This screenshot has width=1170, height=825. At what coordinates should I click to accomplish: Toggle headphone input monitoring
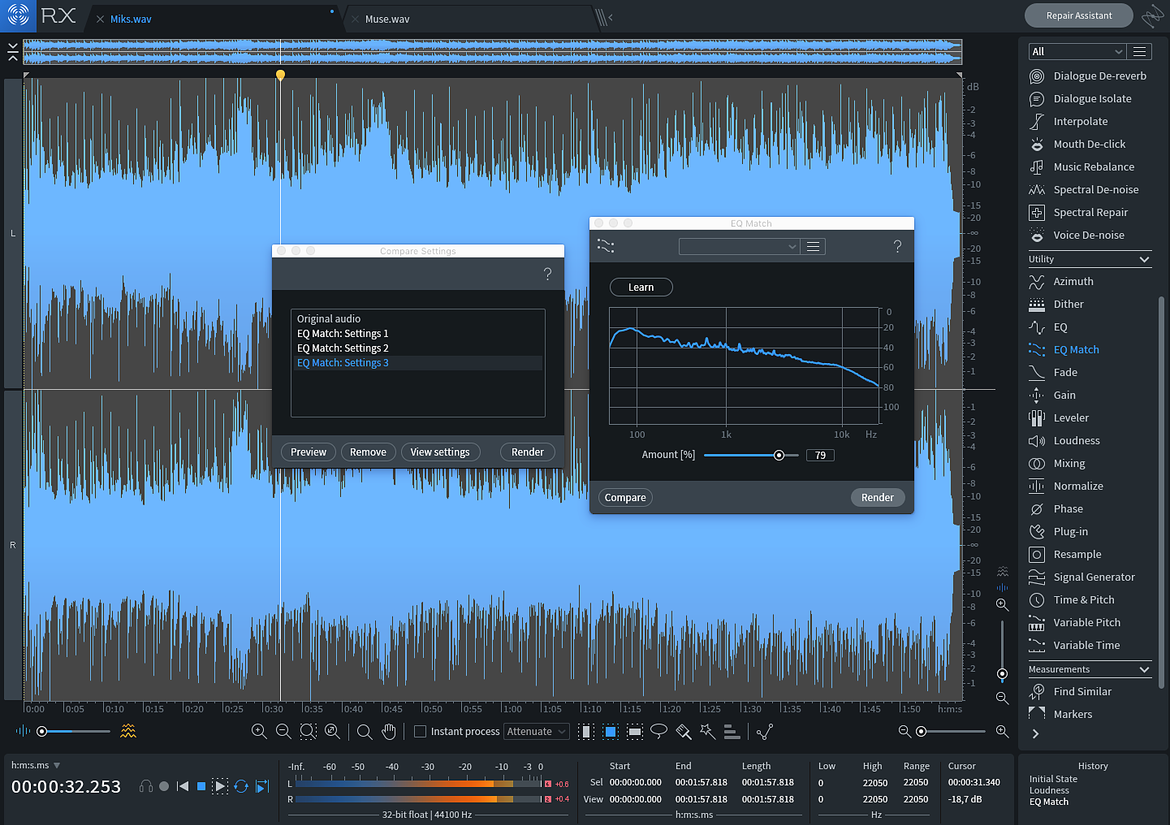[x=146, y=786]
